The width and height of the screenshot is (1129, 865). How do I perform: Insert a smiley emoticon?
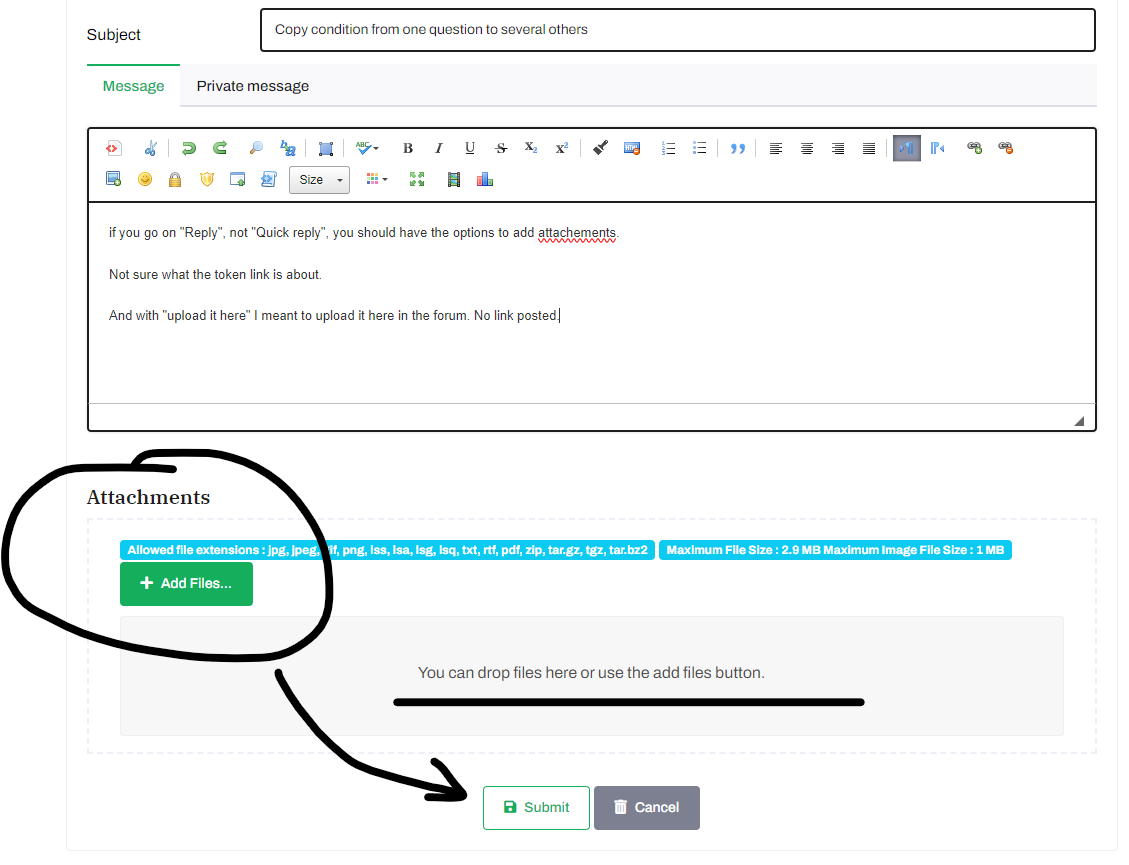coord(145,180)
